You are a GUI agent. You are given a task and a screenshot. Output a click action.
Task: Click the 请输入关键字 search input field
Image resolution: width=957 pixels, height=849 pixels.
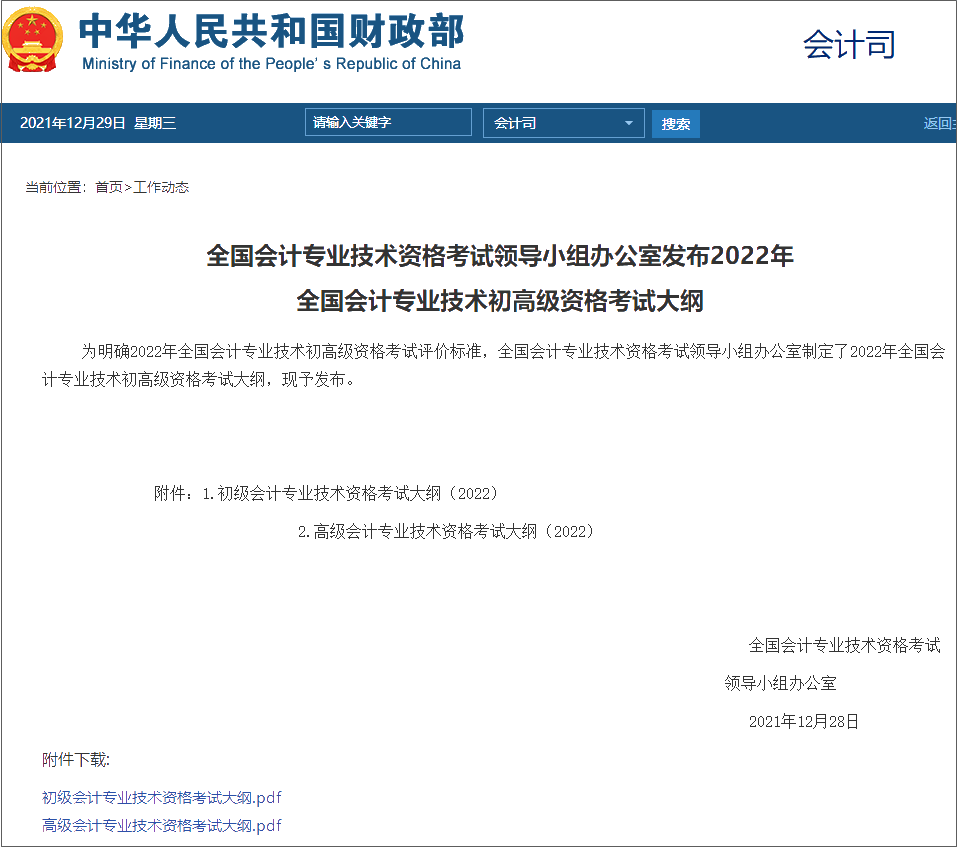pyautogui.click(x=388, y=121)
